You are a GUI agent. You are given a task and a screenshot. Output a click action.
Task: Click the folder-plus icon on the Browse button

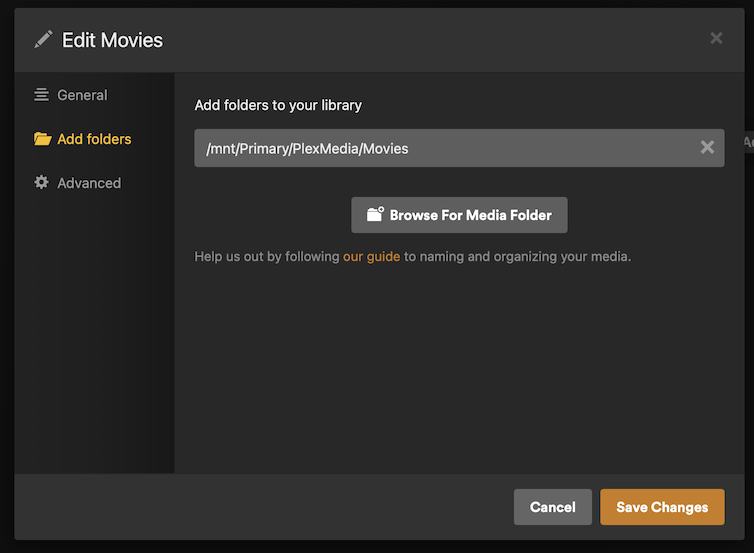click(x=375, y=214)
